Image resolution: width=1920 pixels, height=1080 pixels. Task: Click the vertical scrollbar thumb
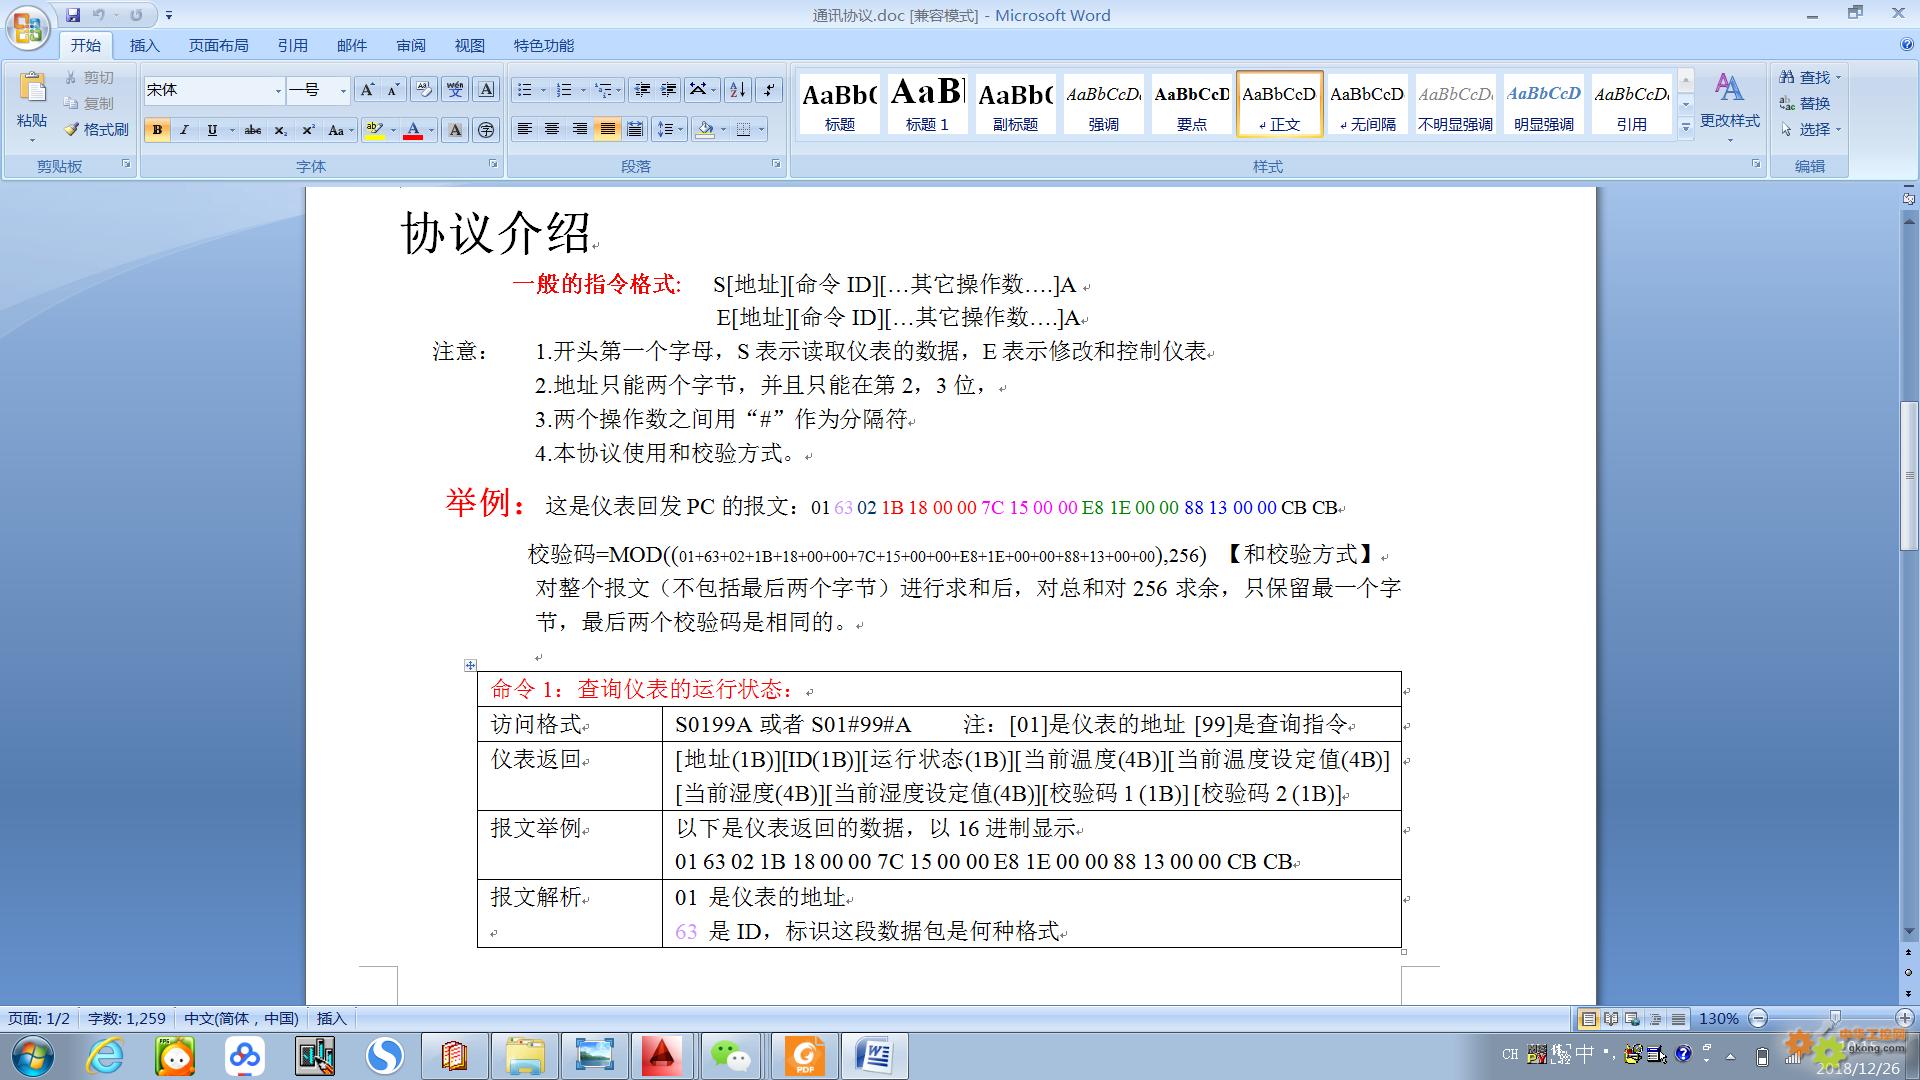click(1908, 474)
